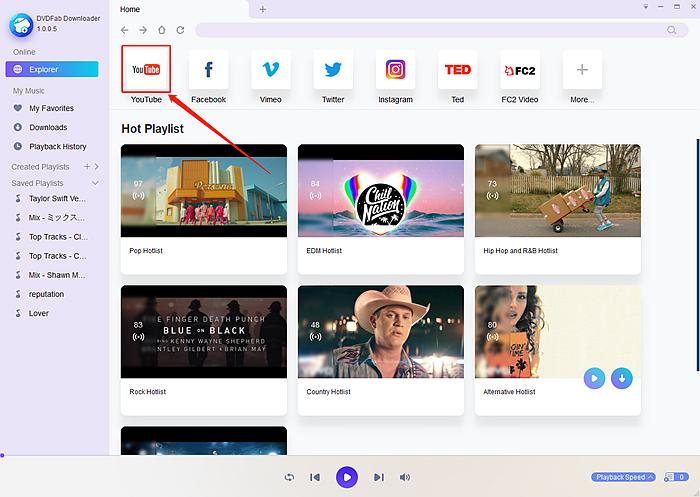Open a new tab with plus button
Viewport: 700px width, 497px height.
click(262, 9)
